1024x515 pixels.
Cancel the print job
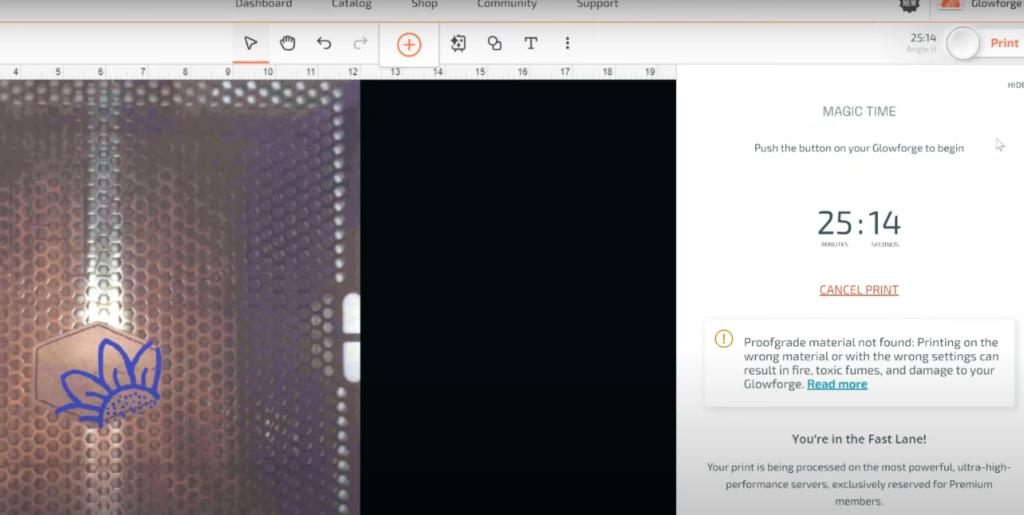(858, 290)
